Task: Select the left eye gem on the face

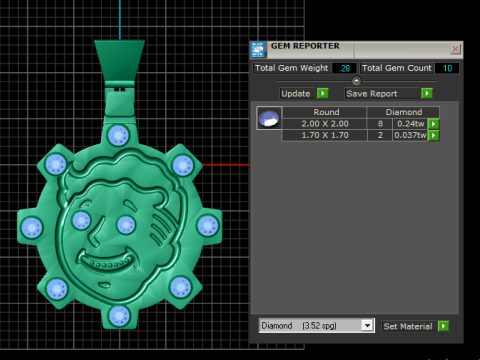Action: pos(81,220)
